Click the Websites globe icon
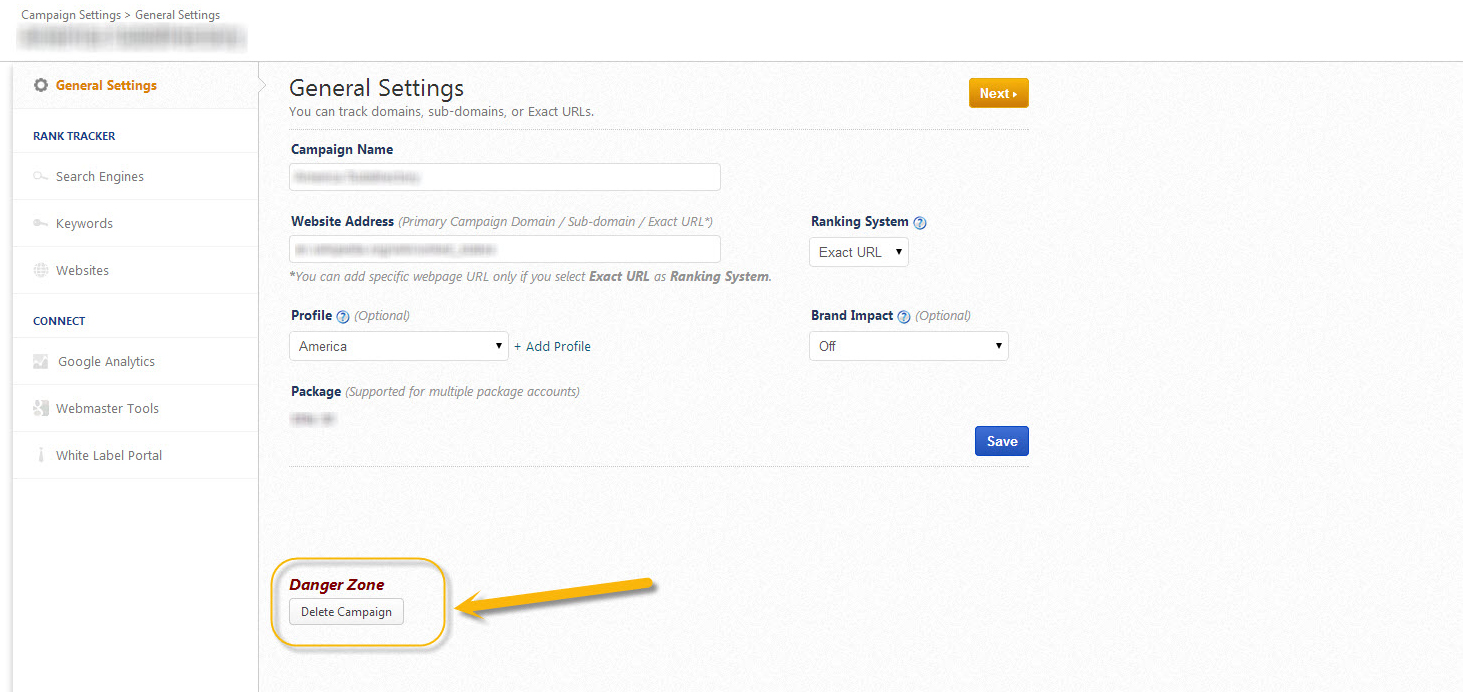Screen dimensions: 1463x692 click(x=41, y=271)
